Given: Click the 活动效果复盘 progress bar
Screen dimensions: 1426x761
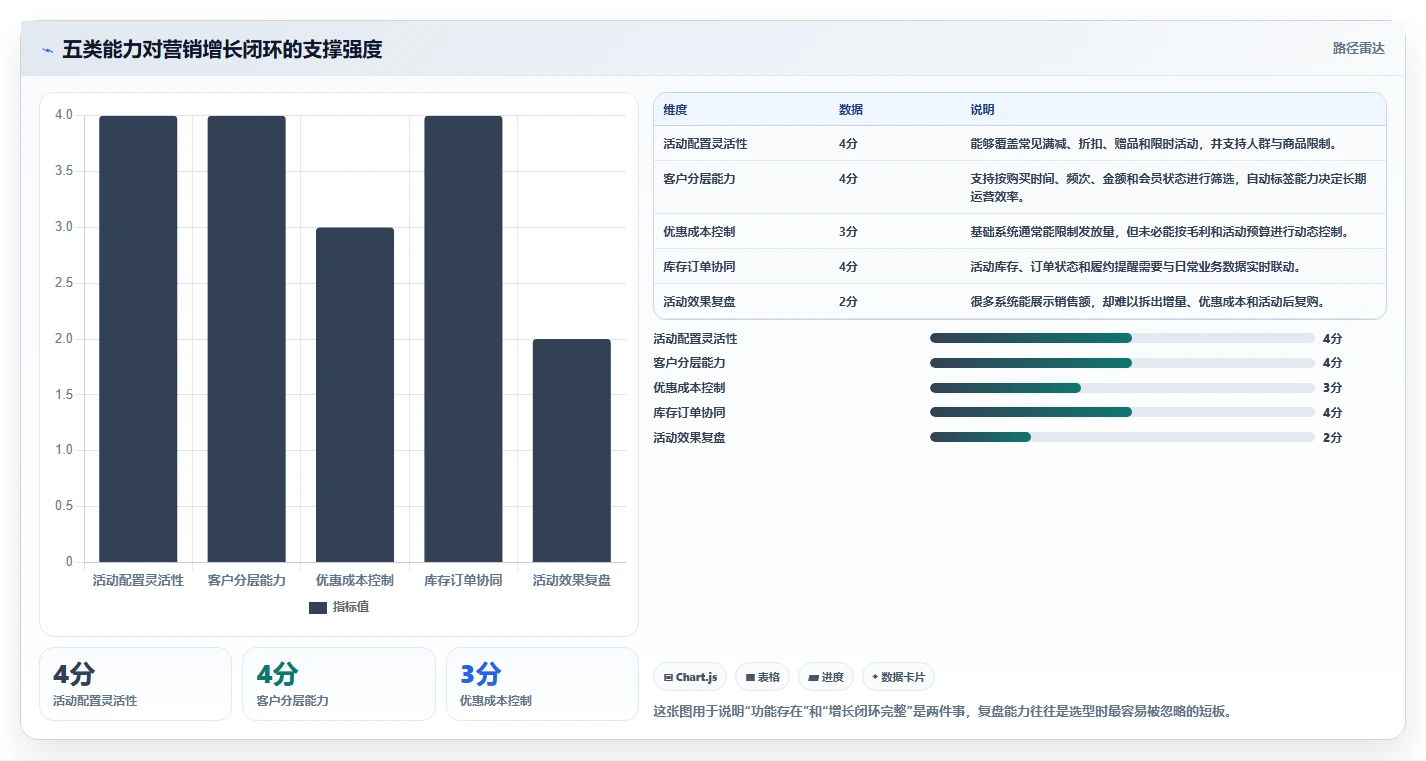Looking at the screenshot, I should coord(1122,437).
